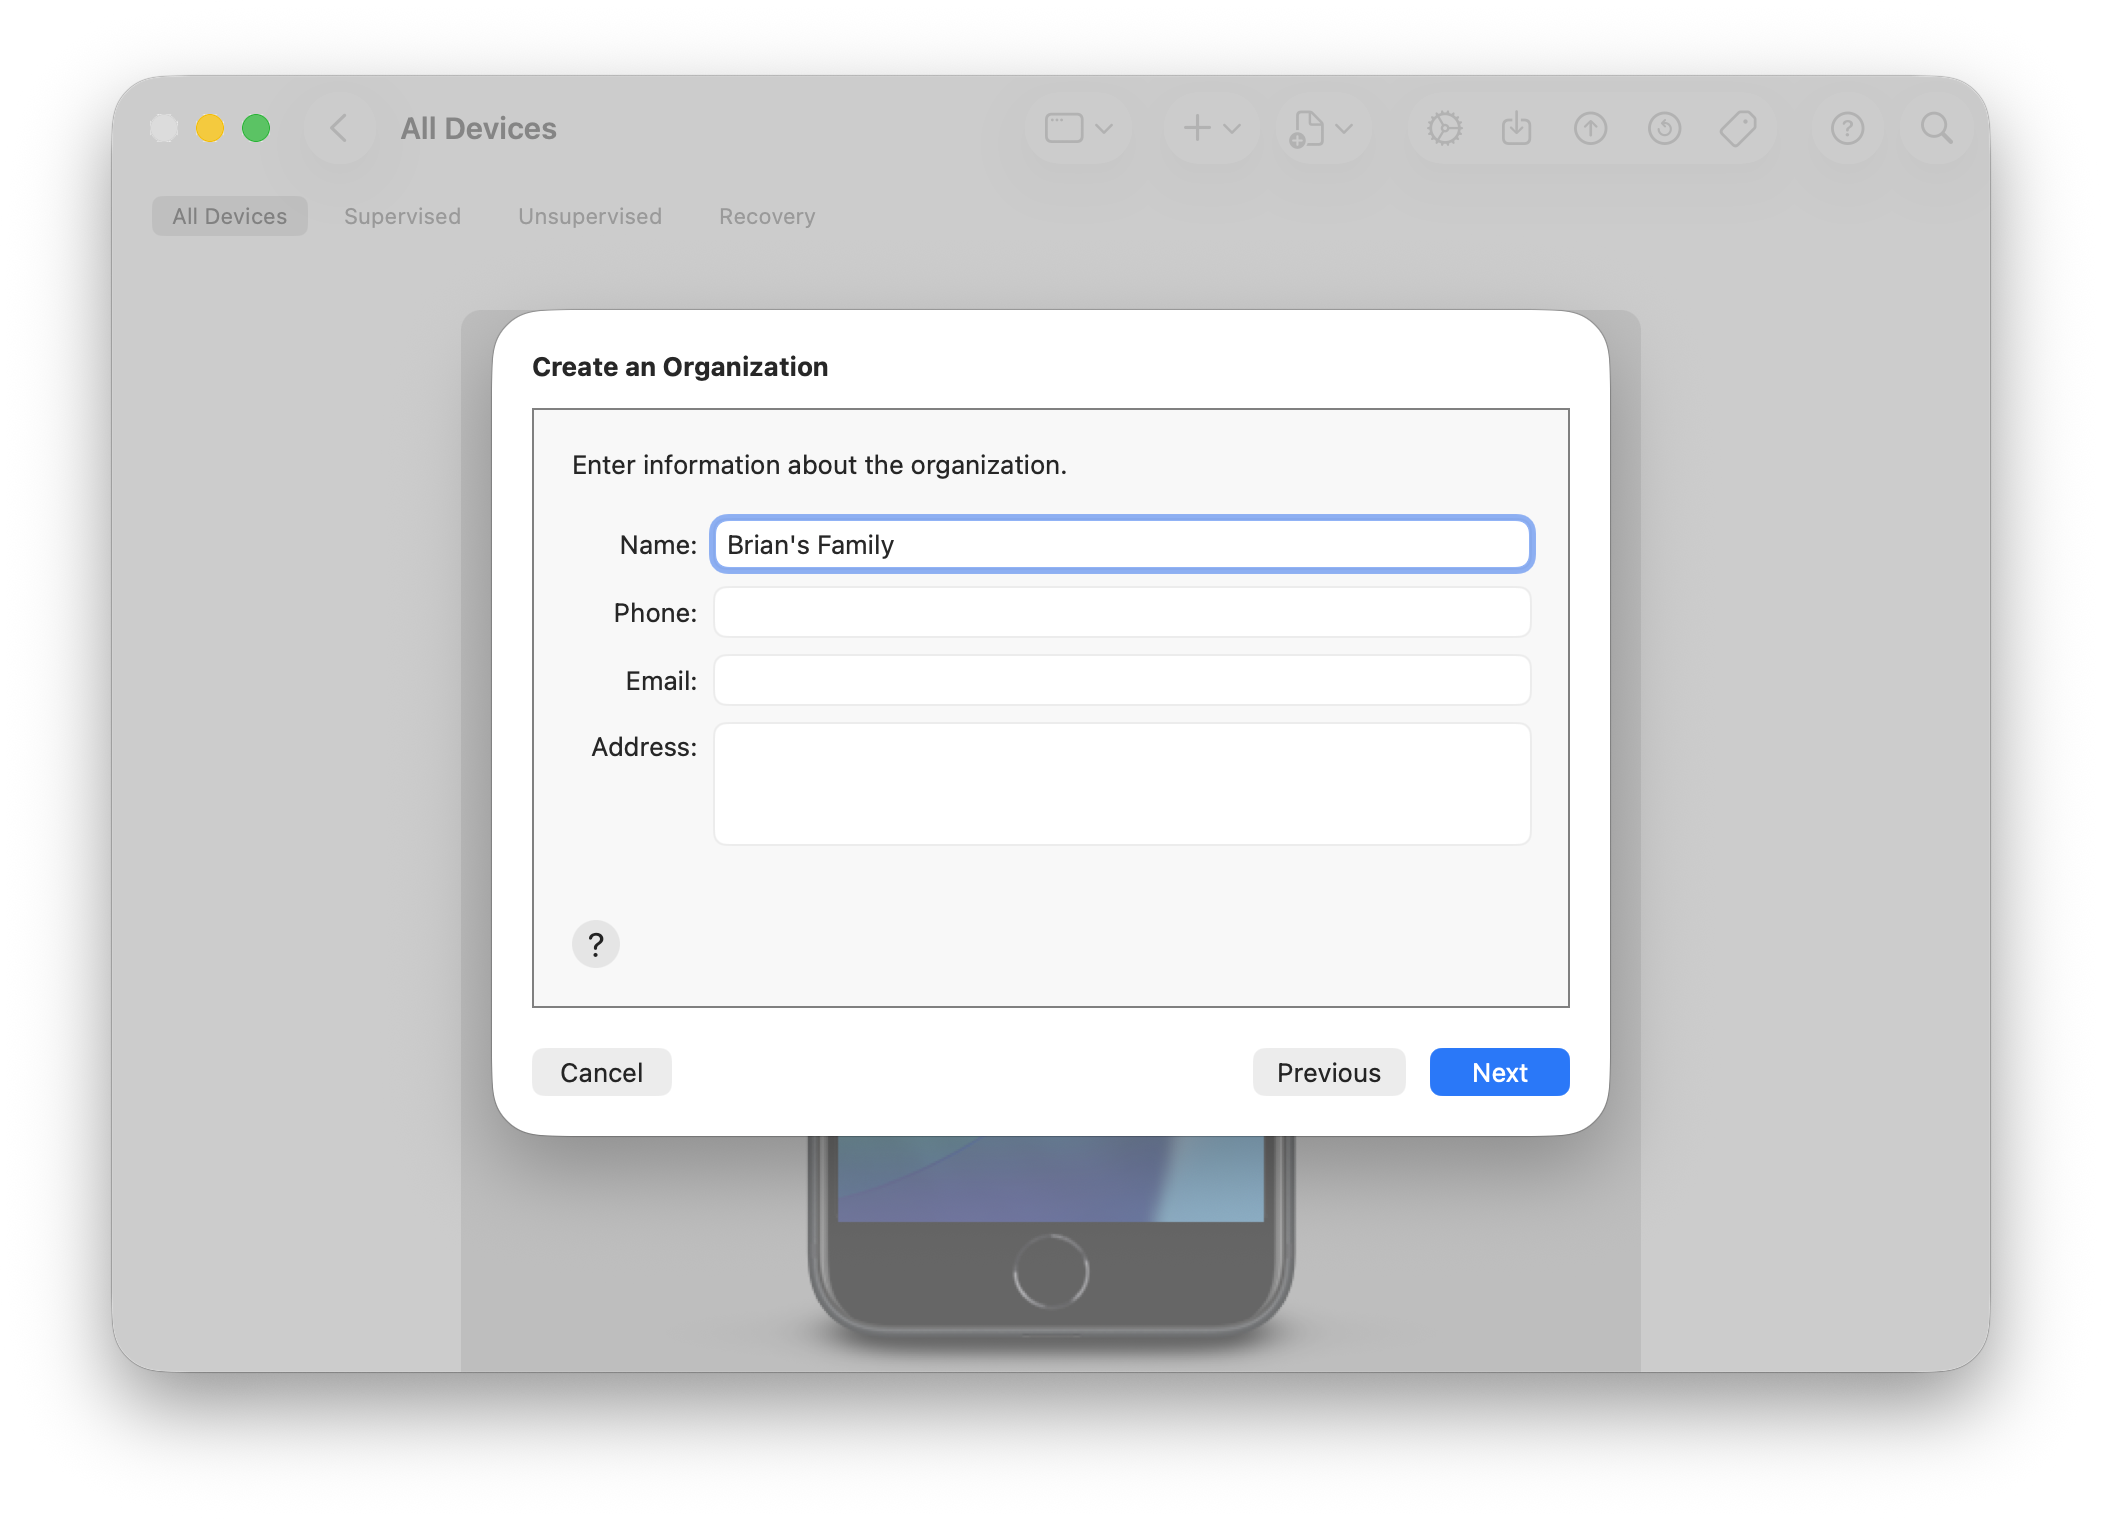Switch to the Recovery tab

click(x=767, y=216)
